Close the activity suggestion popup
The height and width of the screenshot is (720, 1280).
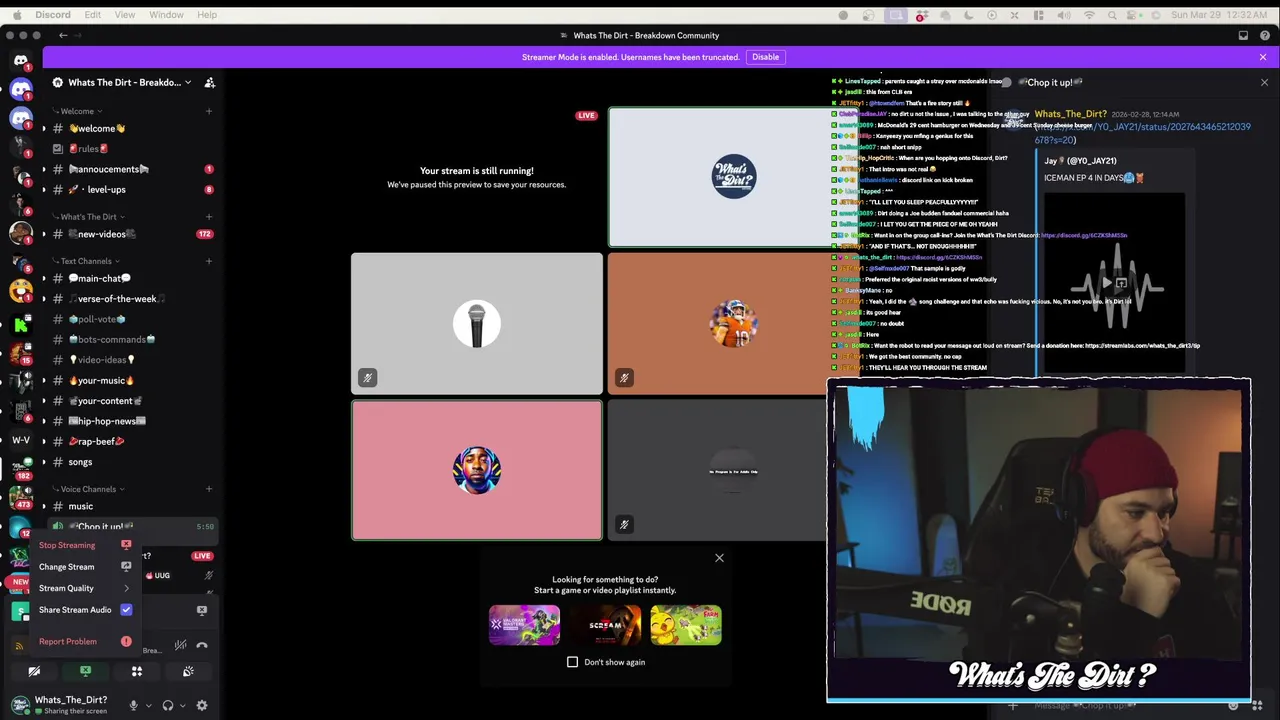tap(719, 558)
